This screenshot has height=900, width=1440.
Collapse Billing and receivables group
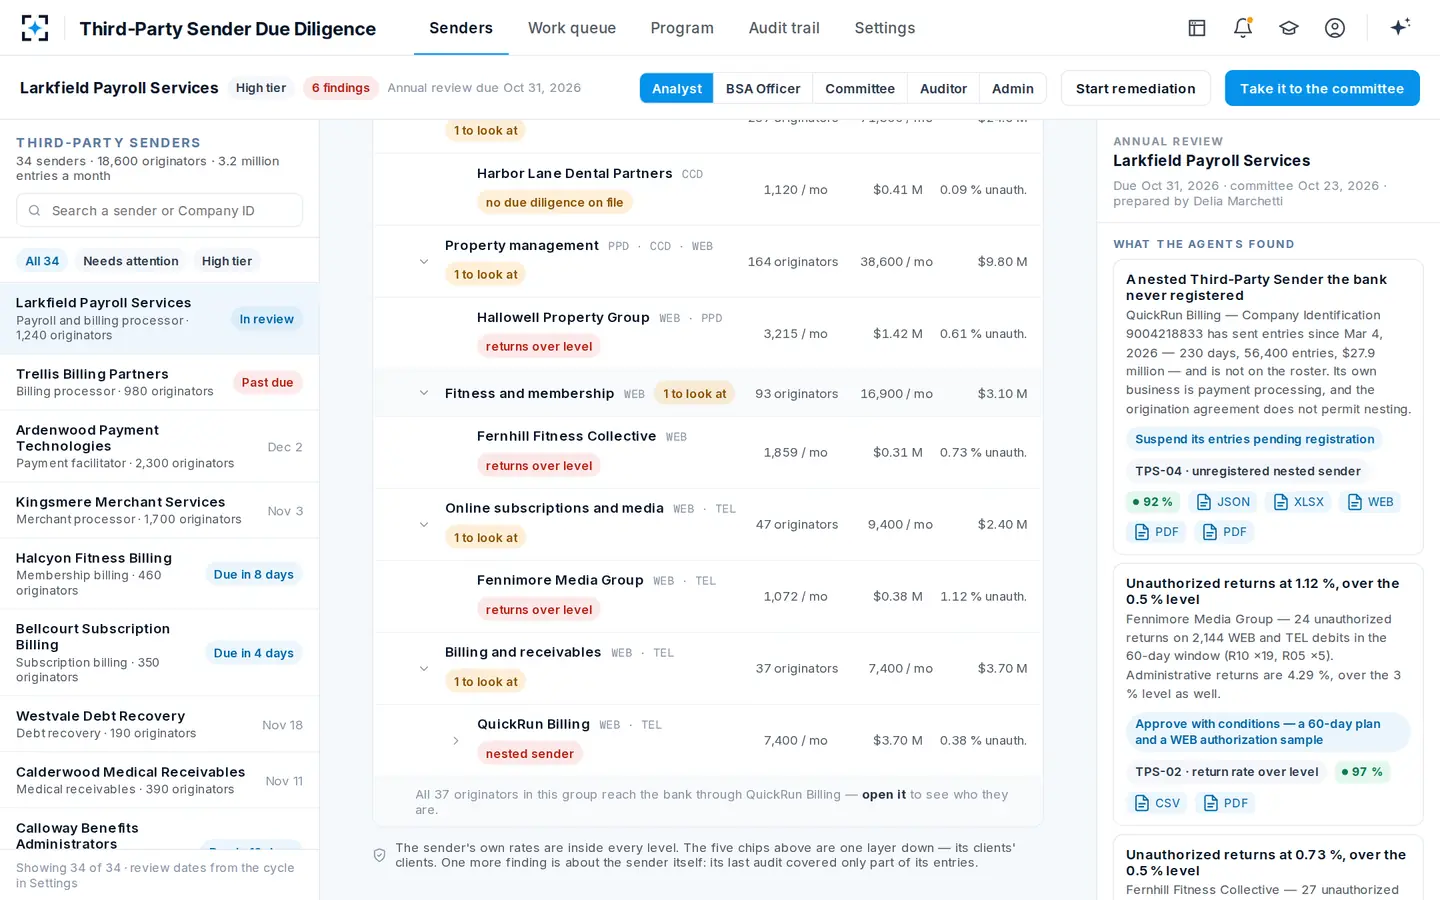click(424, 669)
